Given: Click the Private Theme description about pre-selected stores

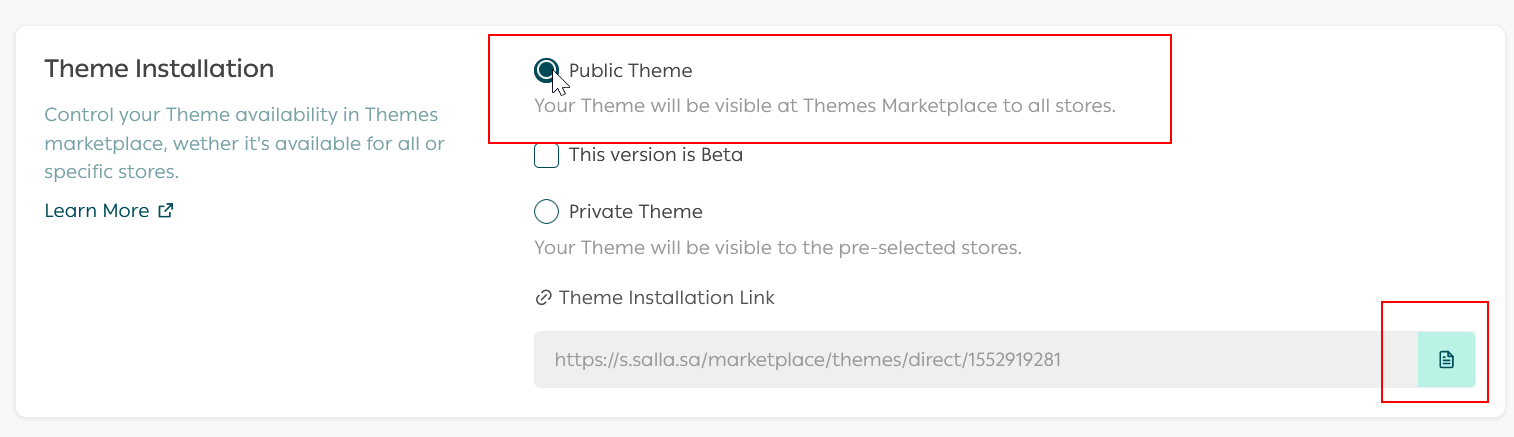Looking at the screenshot, I should 777,247.
